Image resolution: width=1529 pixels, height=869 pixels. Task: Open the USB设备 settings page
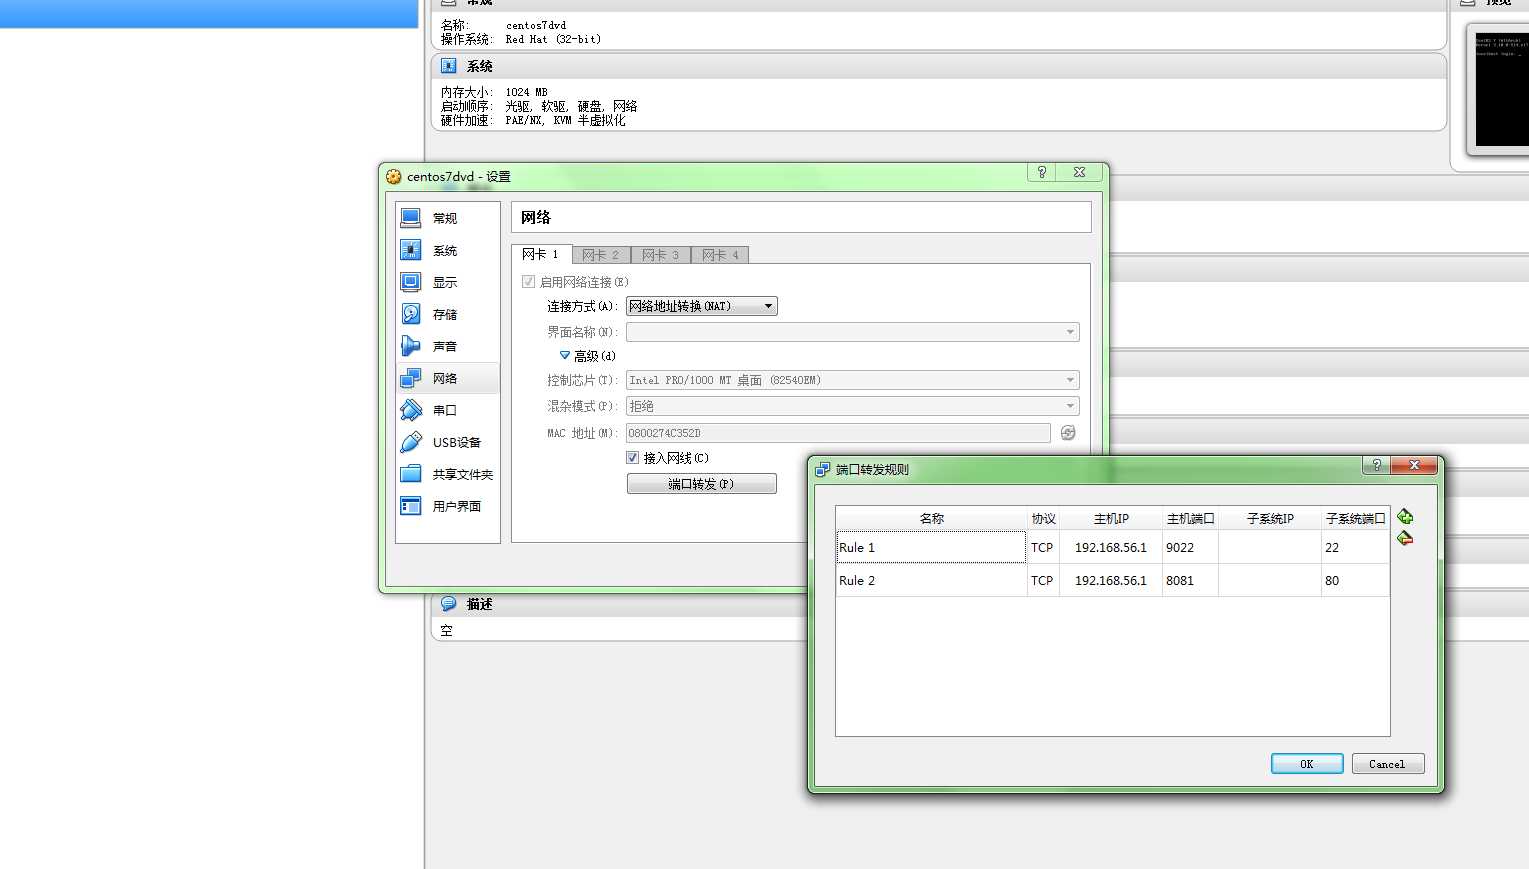447,442
